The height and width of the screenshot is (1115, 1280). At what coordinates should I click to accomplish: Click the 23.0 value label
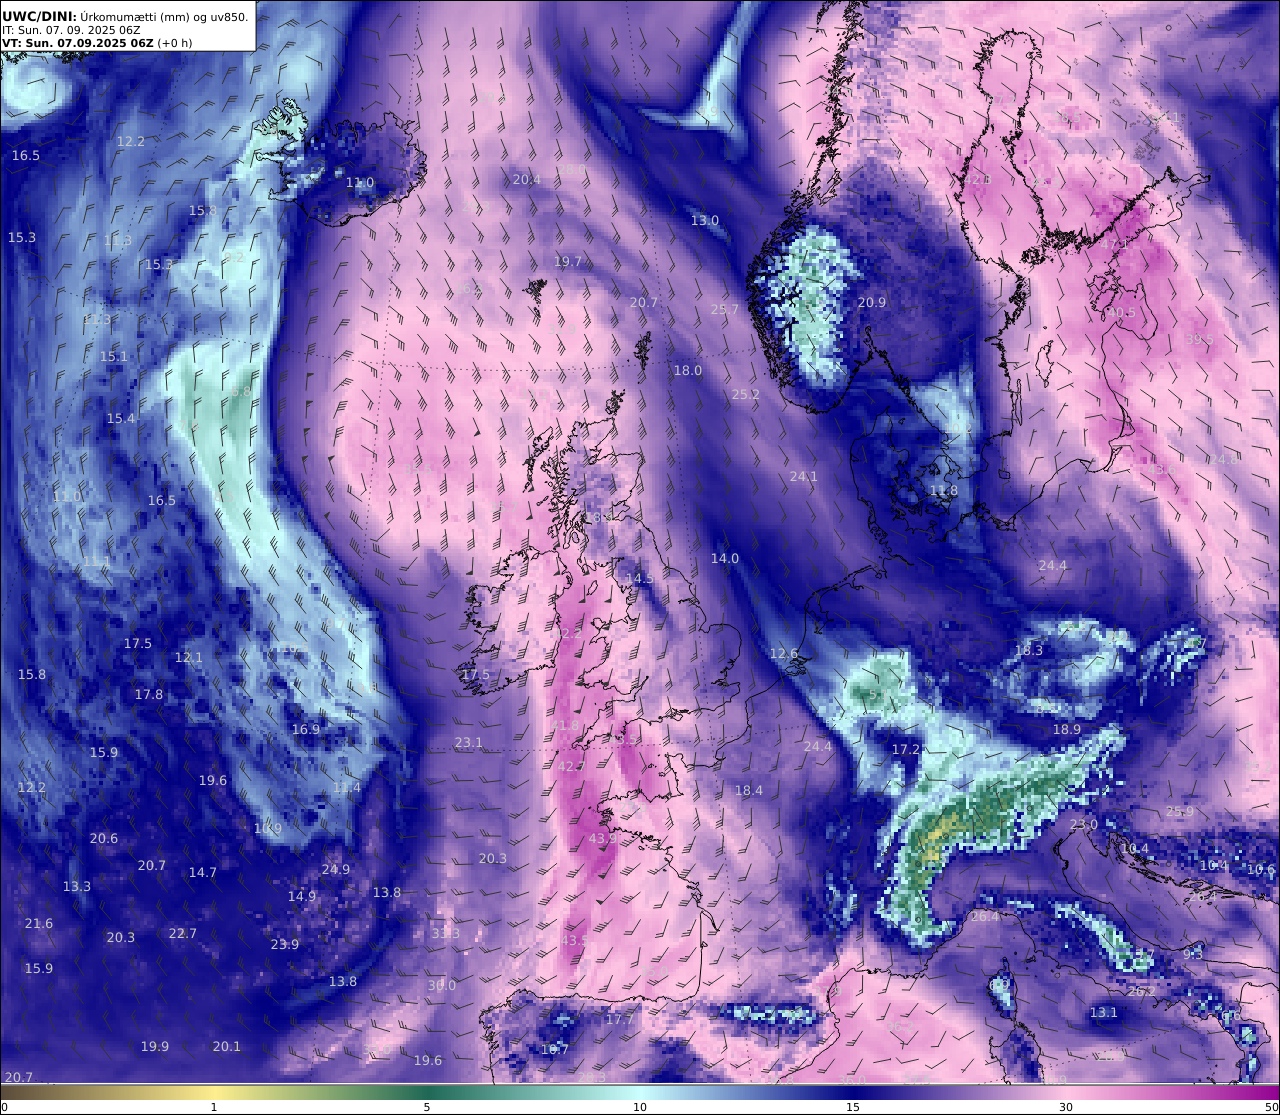[x=1084, y=824]
